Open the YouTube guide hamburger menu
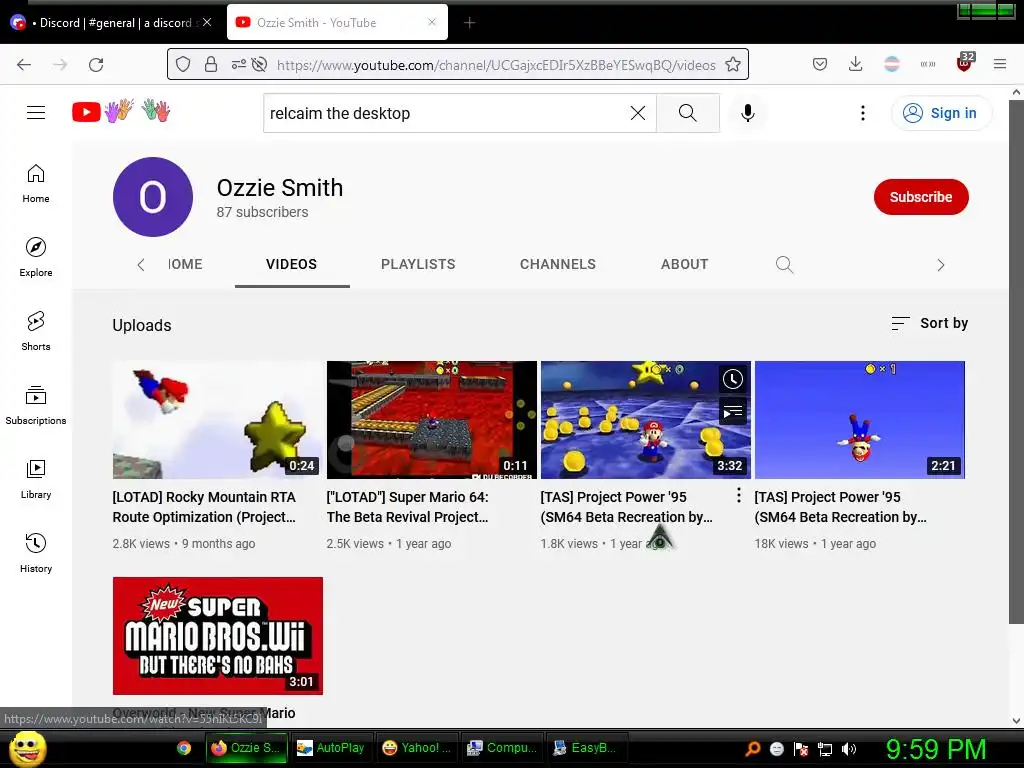1024x768 pixels. [36, 112]
